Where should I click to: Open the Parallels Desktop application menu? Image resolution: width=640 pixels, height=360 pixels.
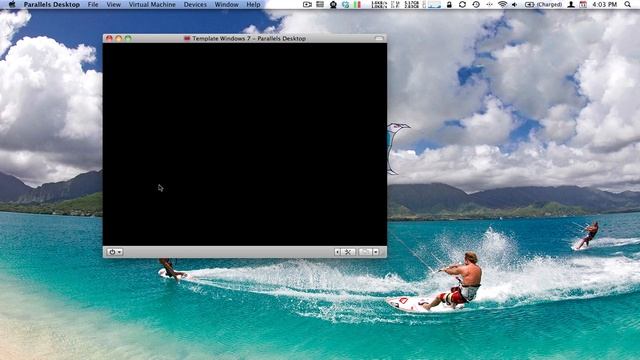tap(52, 4)
